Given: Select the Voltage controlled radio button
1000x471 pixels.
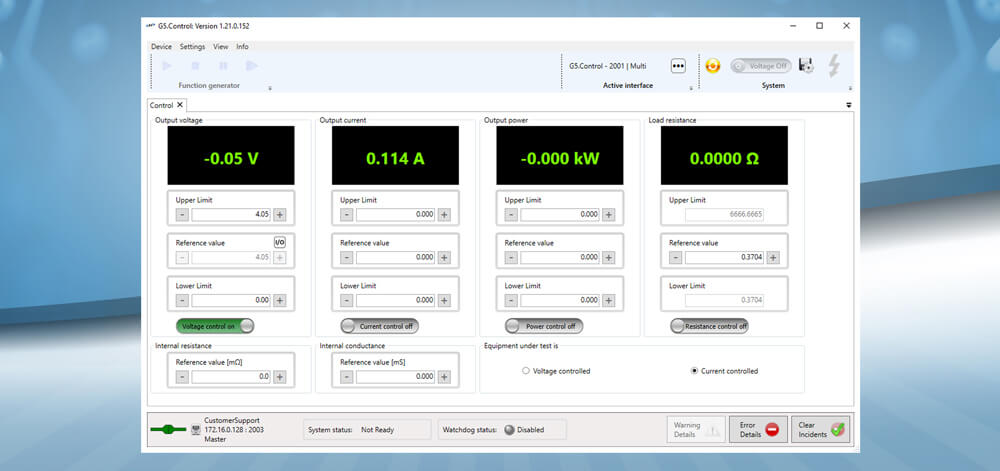Looking at the screenshot, I should 526,371.
